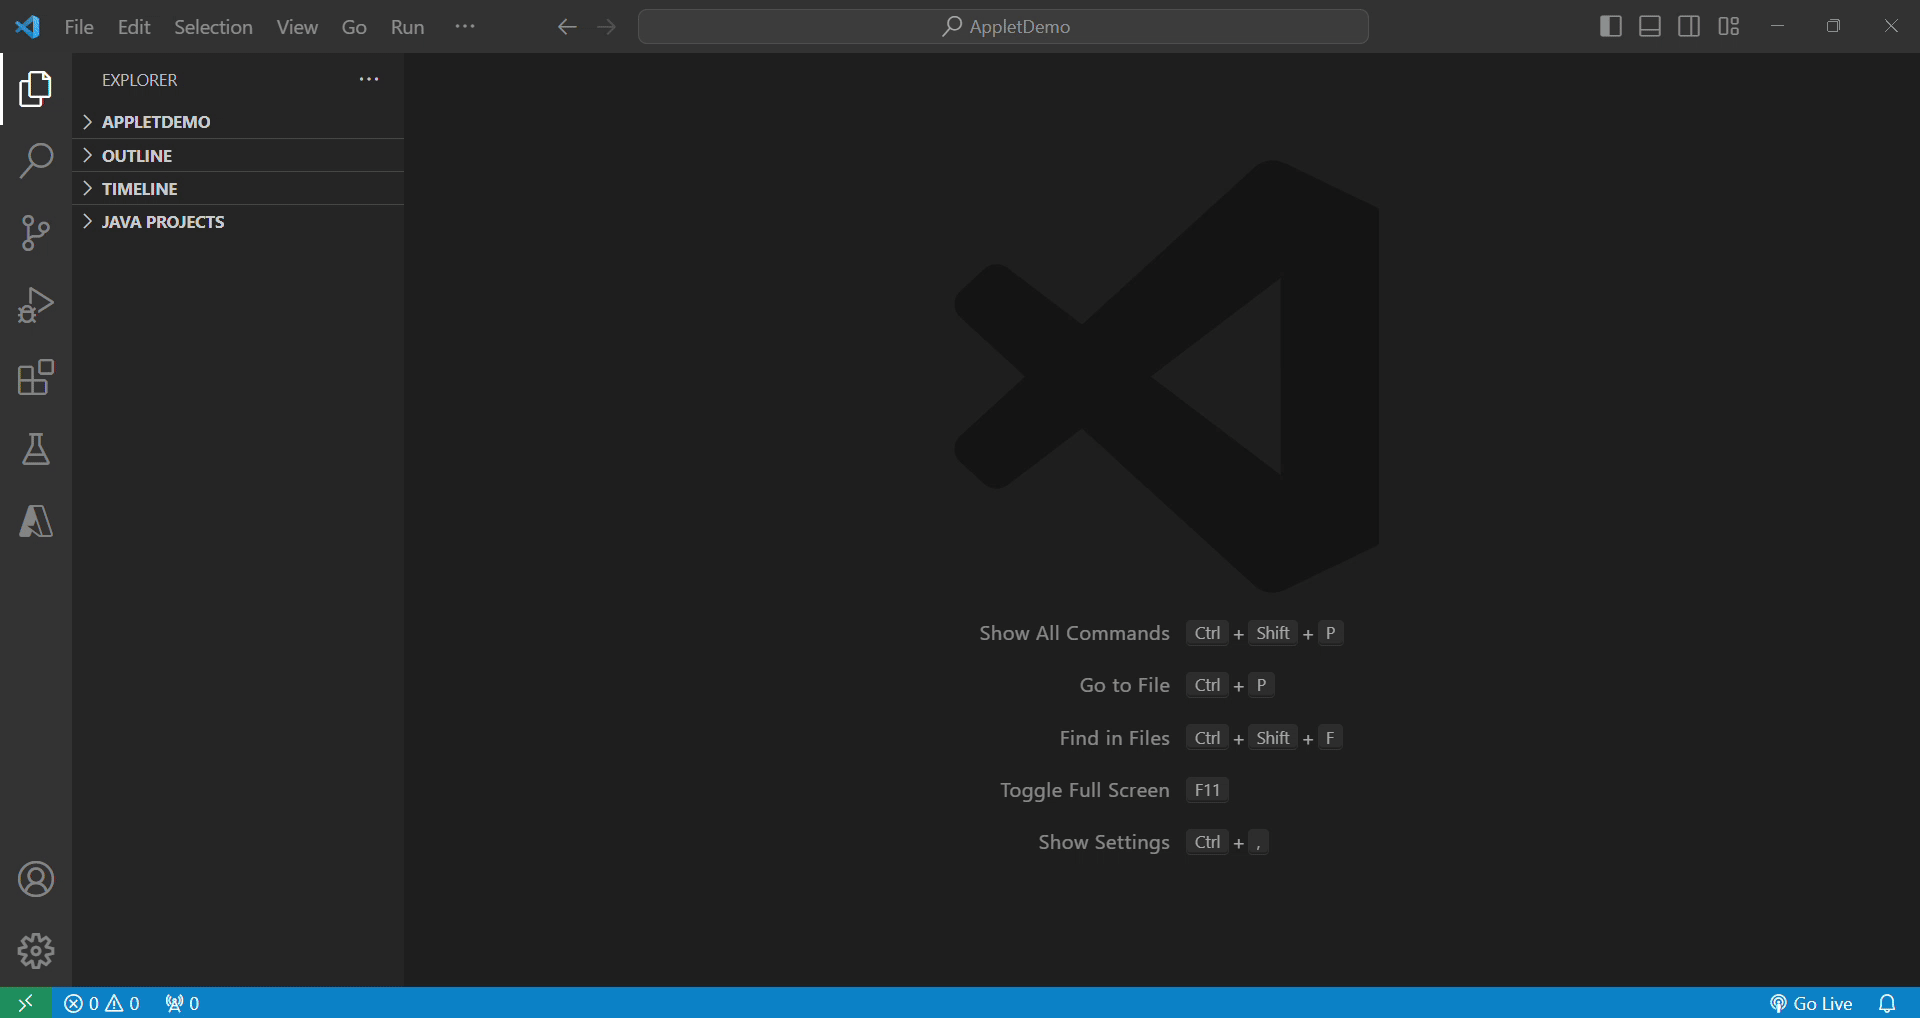Open the Customize Layout menu
The width and height of the screenshot is (1920, 1018).
pyautogui.click(x=1729, y=27)
